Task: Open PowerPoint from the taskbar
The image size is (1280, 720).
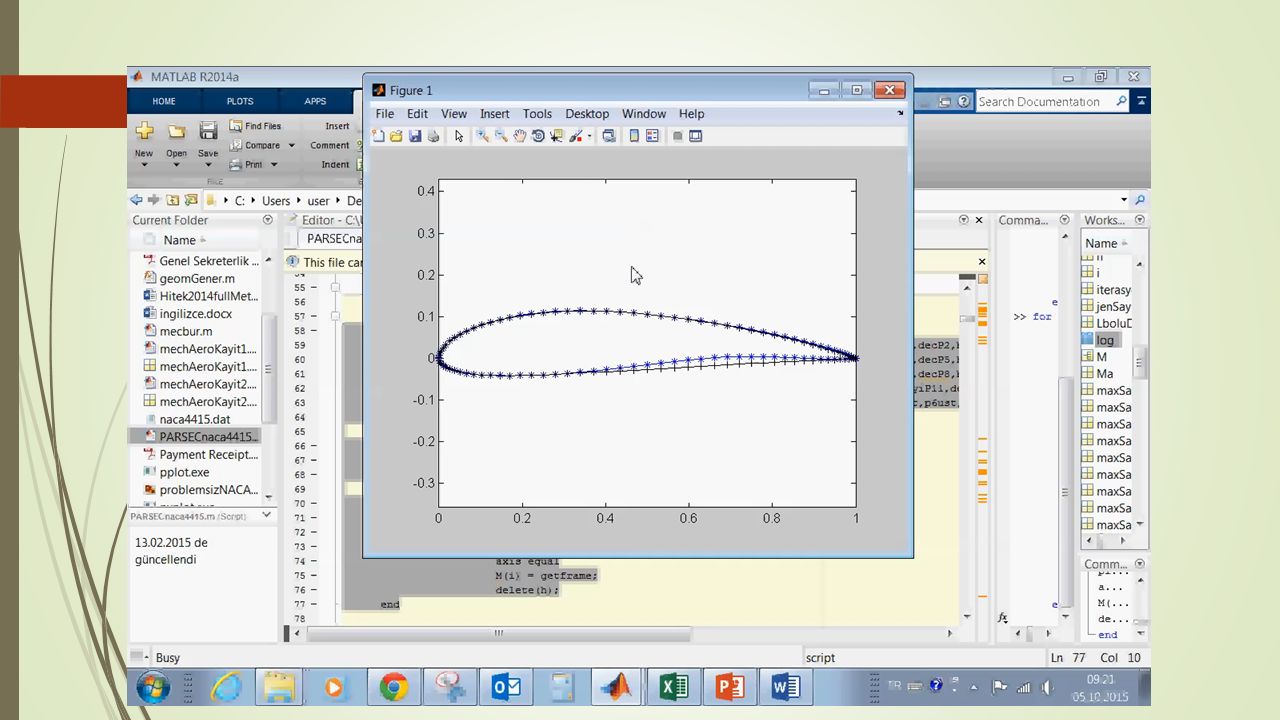Action: coord(730,687)
